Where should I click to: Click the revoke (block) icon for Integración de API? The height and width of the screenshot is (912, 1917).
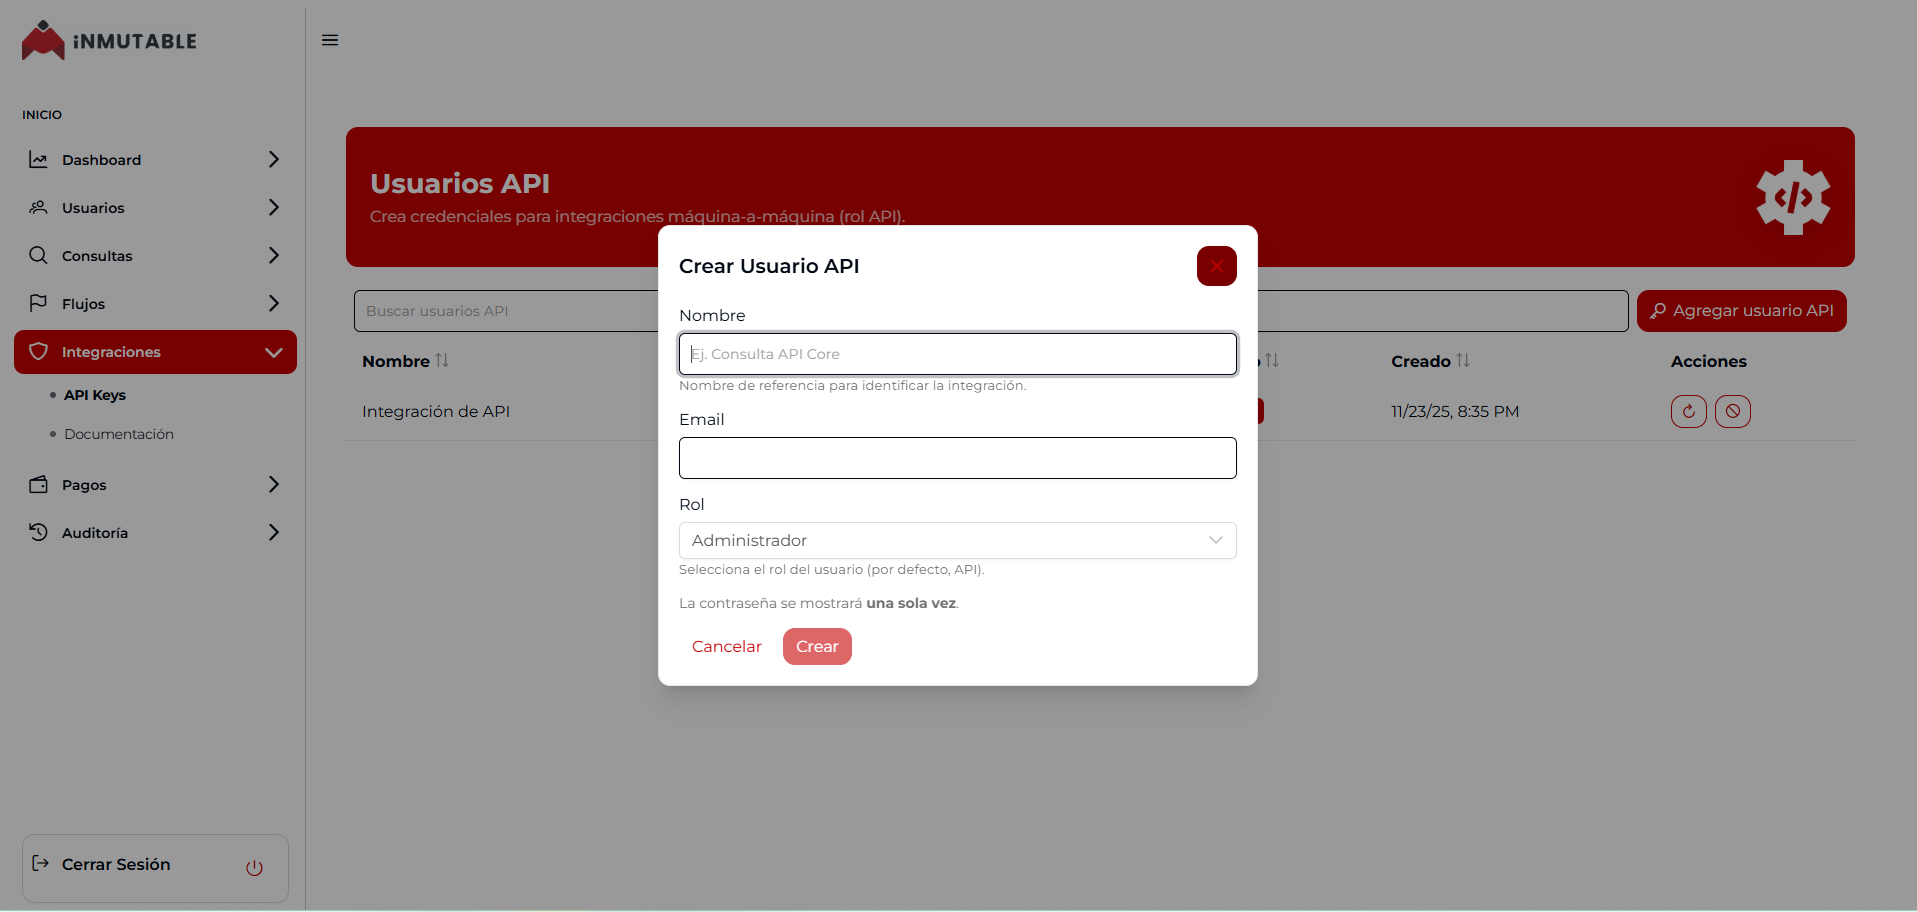point(1733,411)
